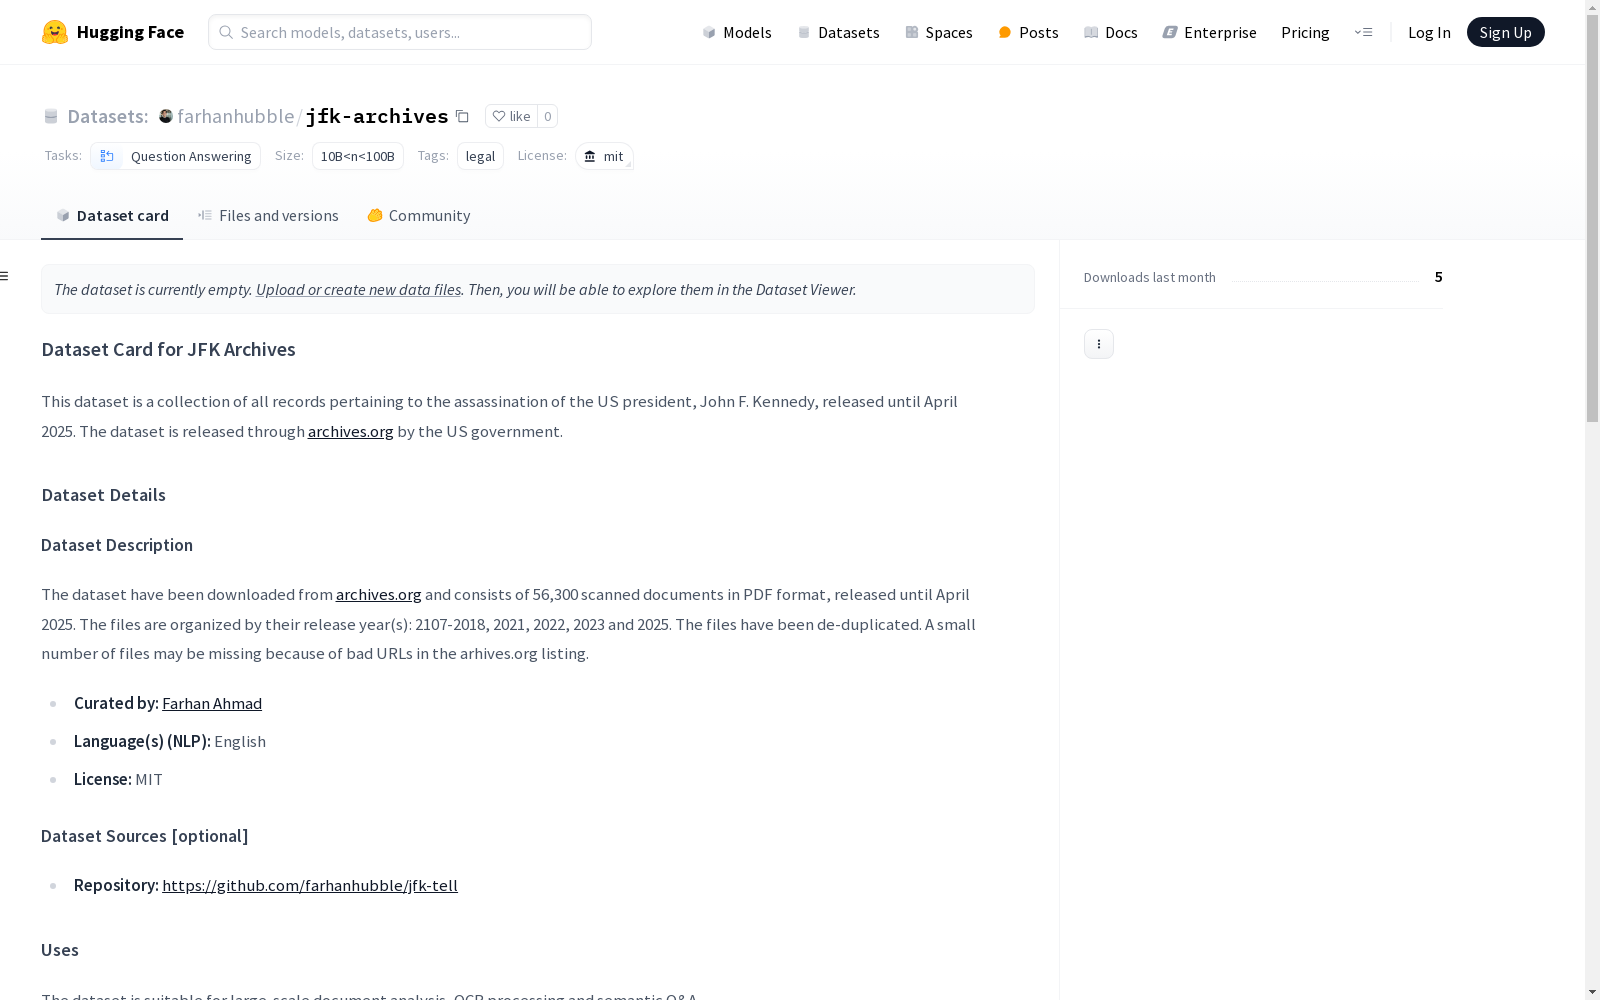Open the Enterprise page
1600x1000 pixels.
[x=1209, y=32]
